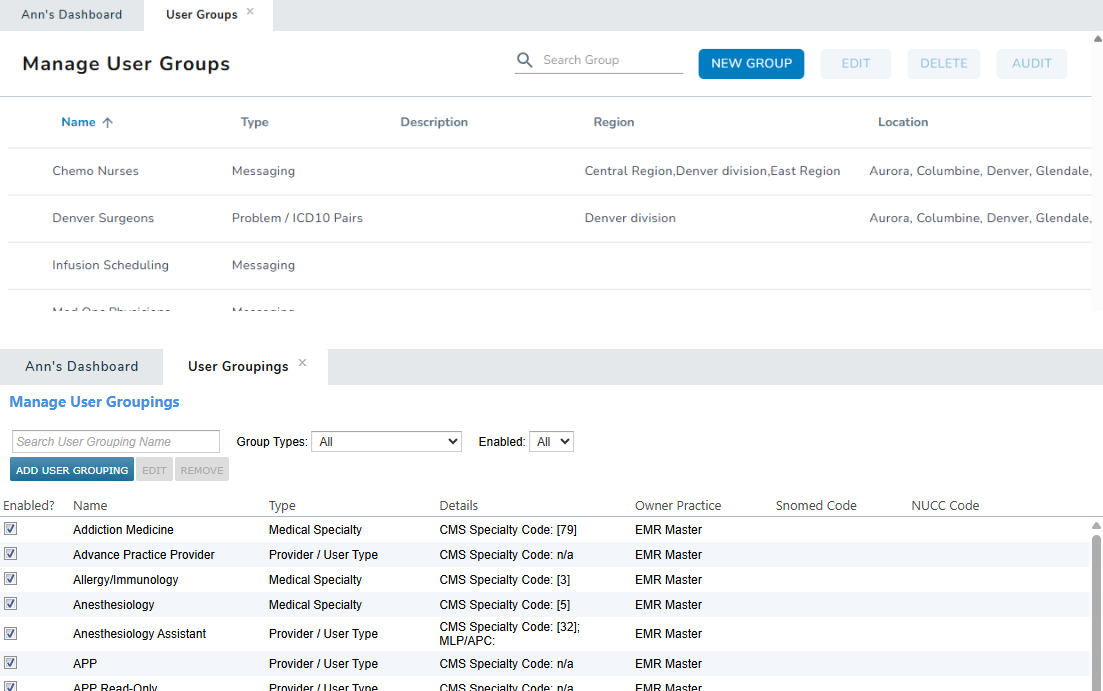Close the User Groupings tab
1103x691 pixels.
[302, 363]
